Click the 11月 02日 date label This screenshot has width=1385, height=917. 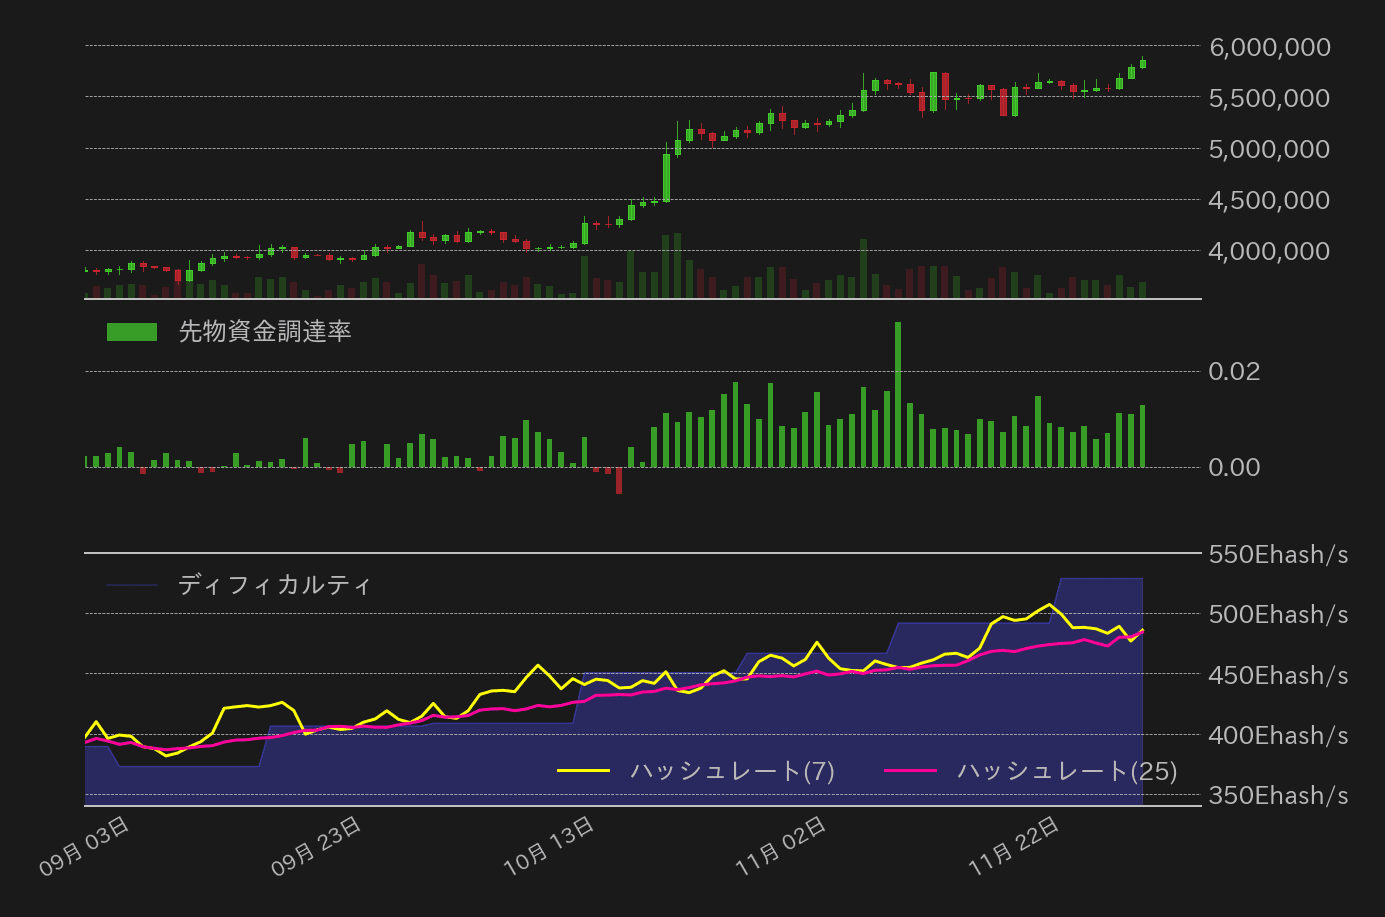[x=782, y=846]
